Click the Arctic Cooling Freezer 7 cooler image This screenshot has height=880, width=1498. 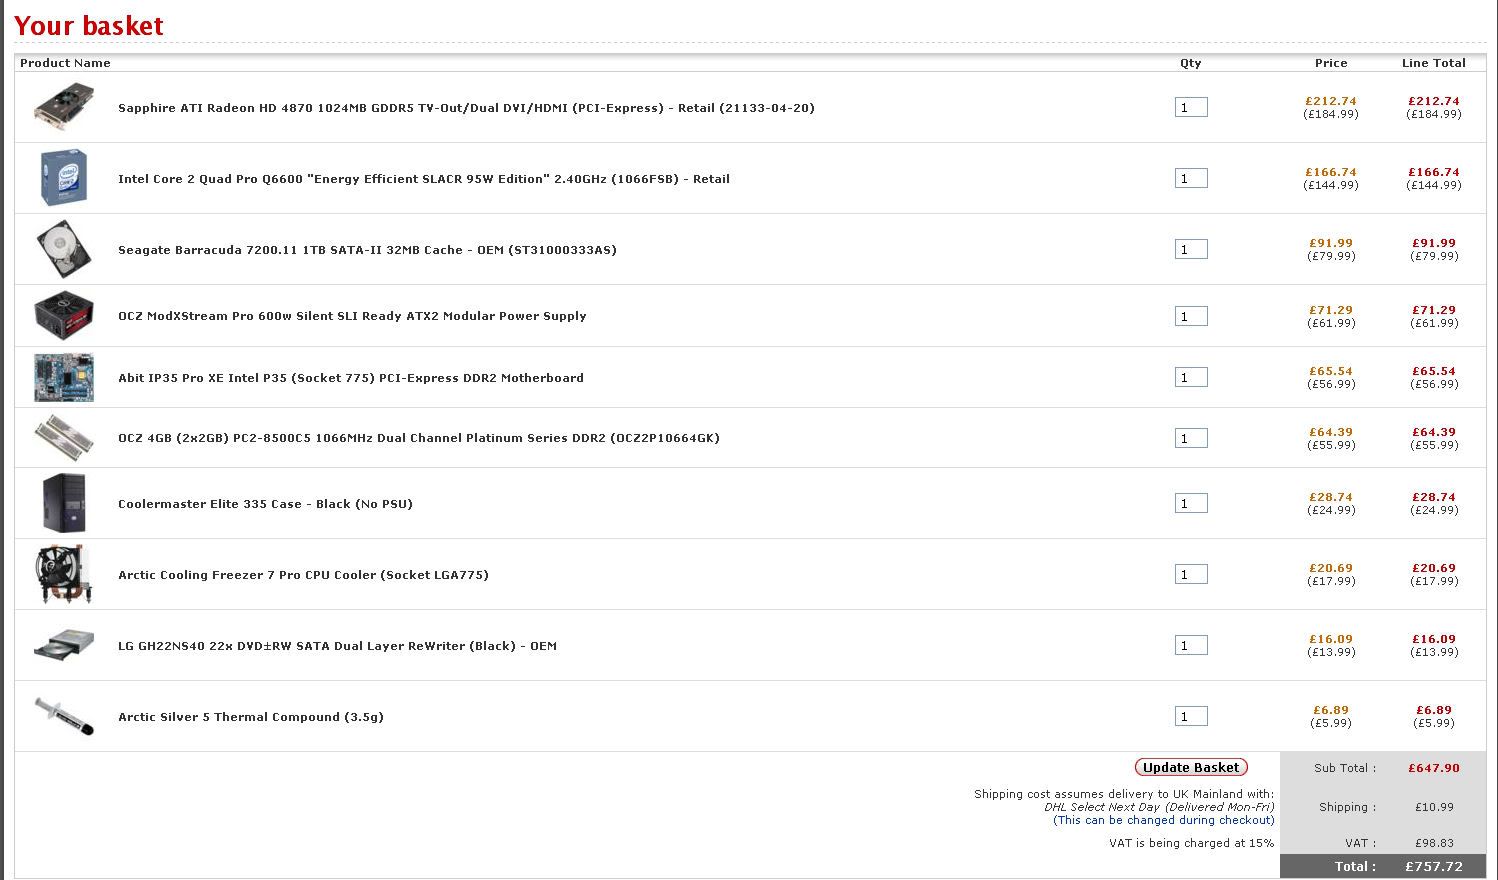[64, 574]
